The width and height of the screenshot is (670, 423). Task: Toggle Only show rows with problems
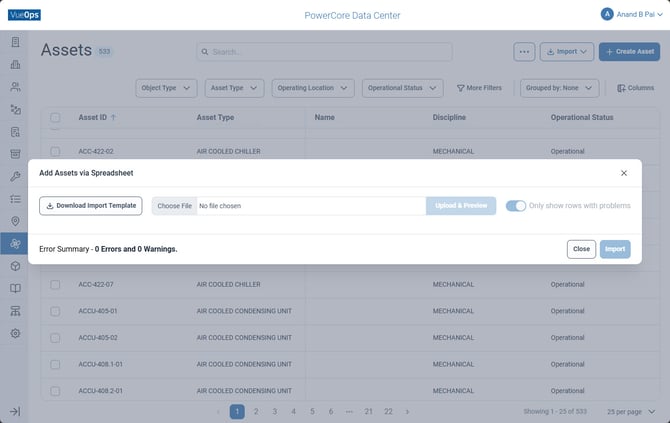click(x=516, y=206)
